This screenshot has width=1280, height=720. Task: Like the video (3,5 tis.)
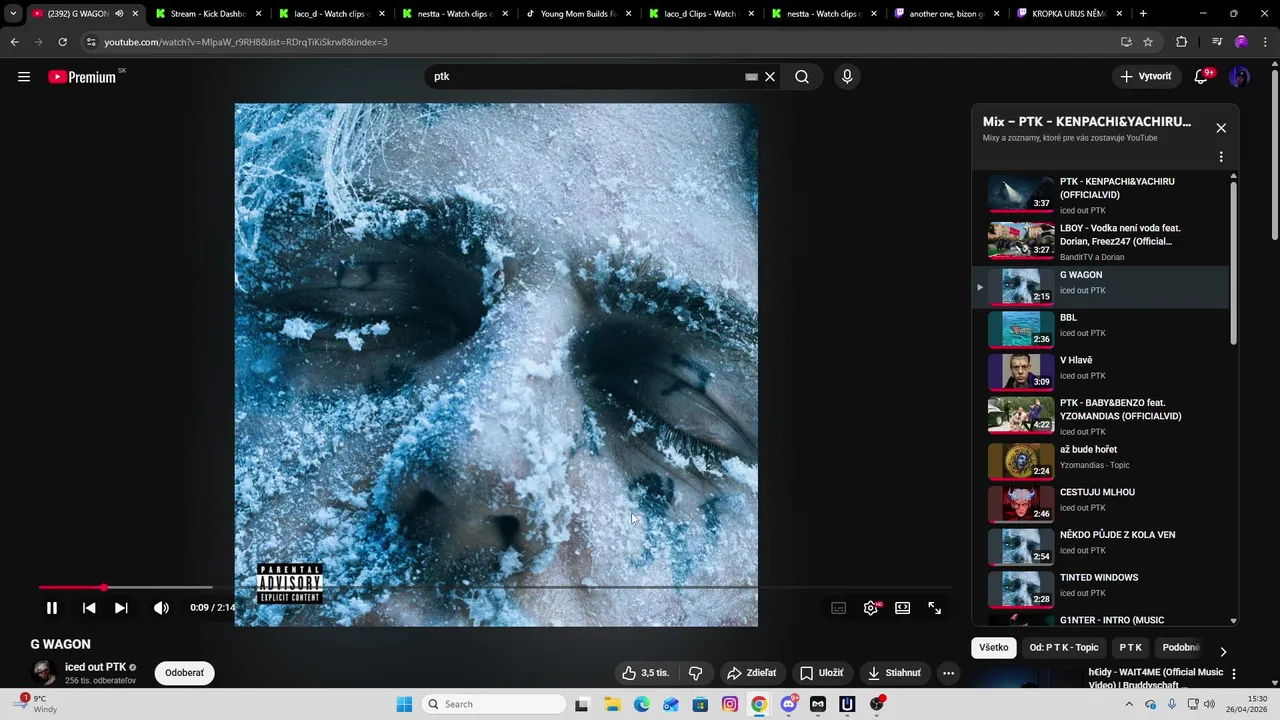click(x=646, y=673)
